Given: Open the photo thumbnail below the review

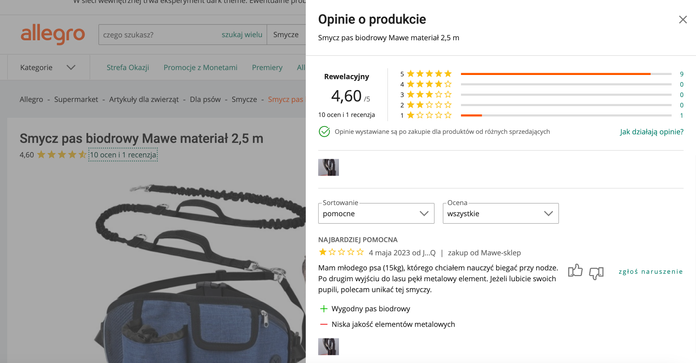Looking at the screenshot, I should [x=328, y=347].
